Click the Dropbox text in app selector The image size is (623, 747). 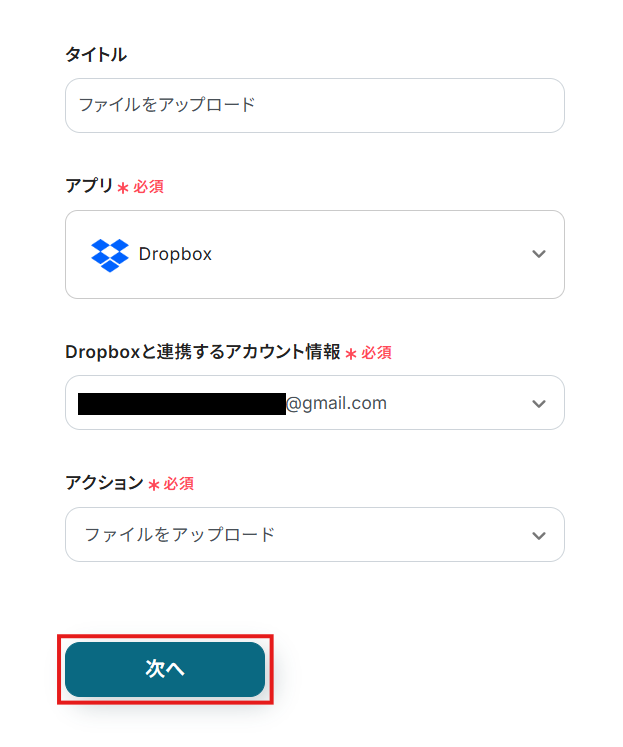[x=175, y=254]
